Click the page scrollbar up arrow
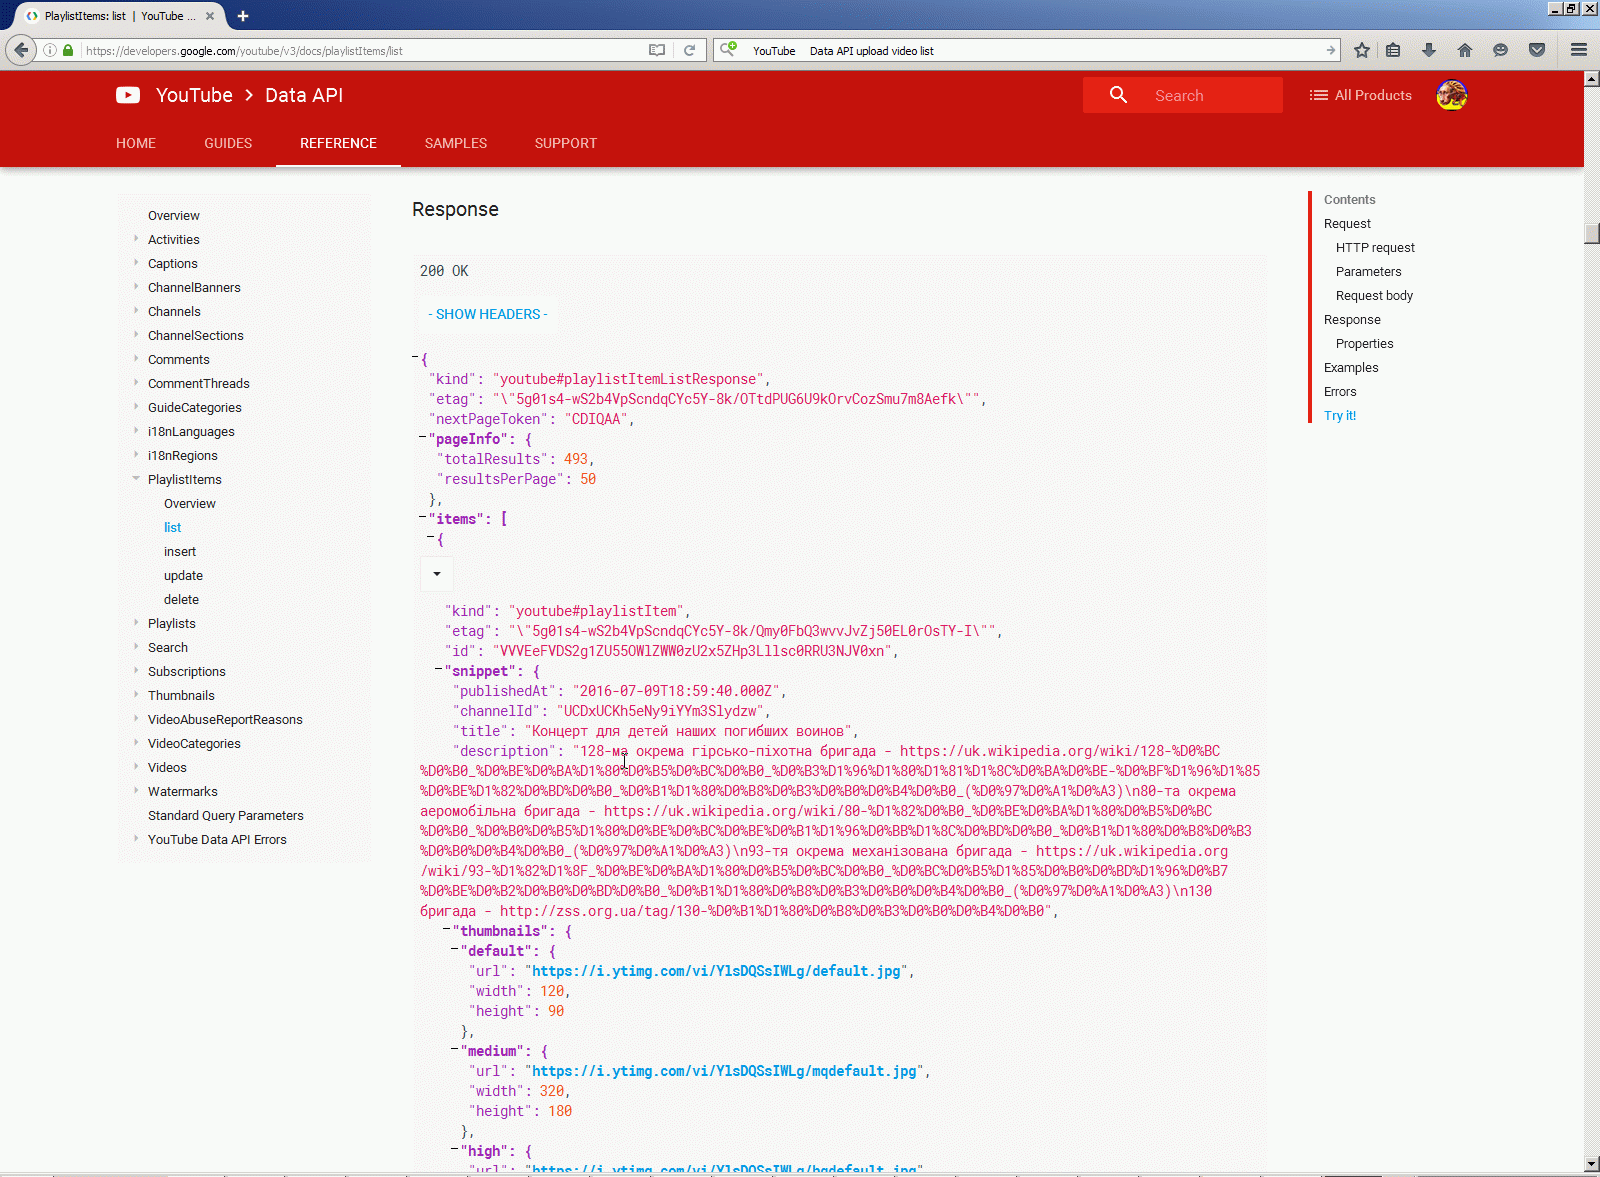Viewport: 1600px width, 1177px height. [1592, 79]
